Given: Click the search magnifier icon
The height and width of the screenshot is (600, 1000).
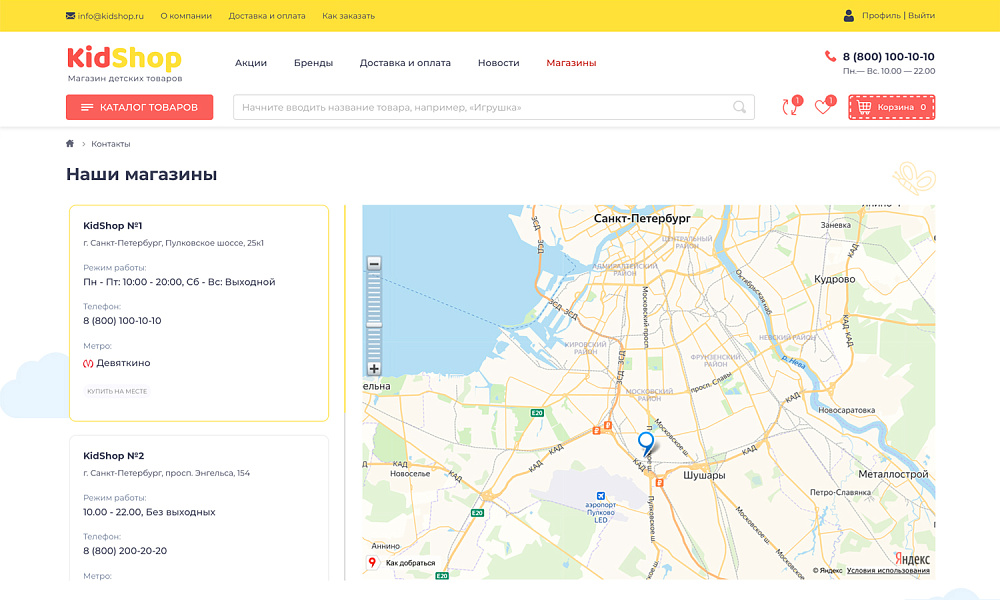Looking at the screenshot, I should [x=739, y=107].
